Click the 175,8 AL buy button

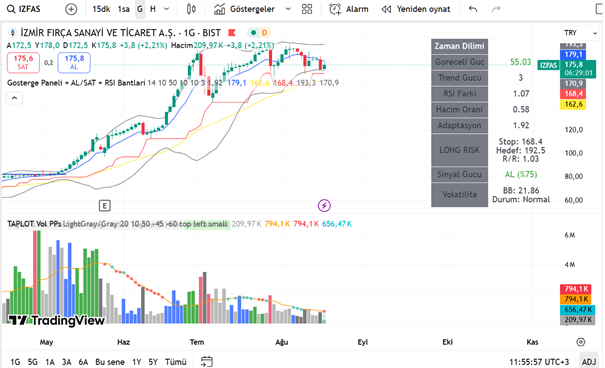point(74,62)
